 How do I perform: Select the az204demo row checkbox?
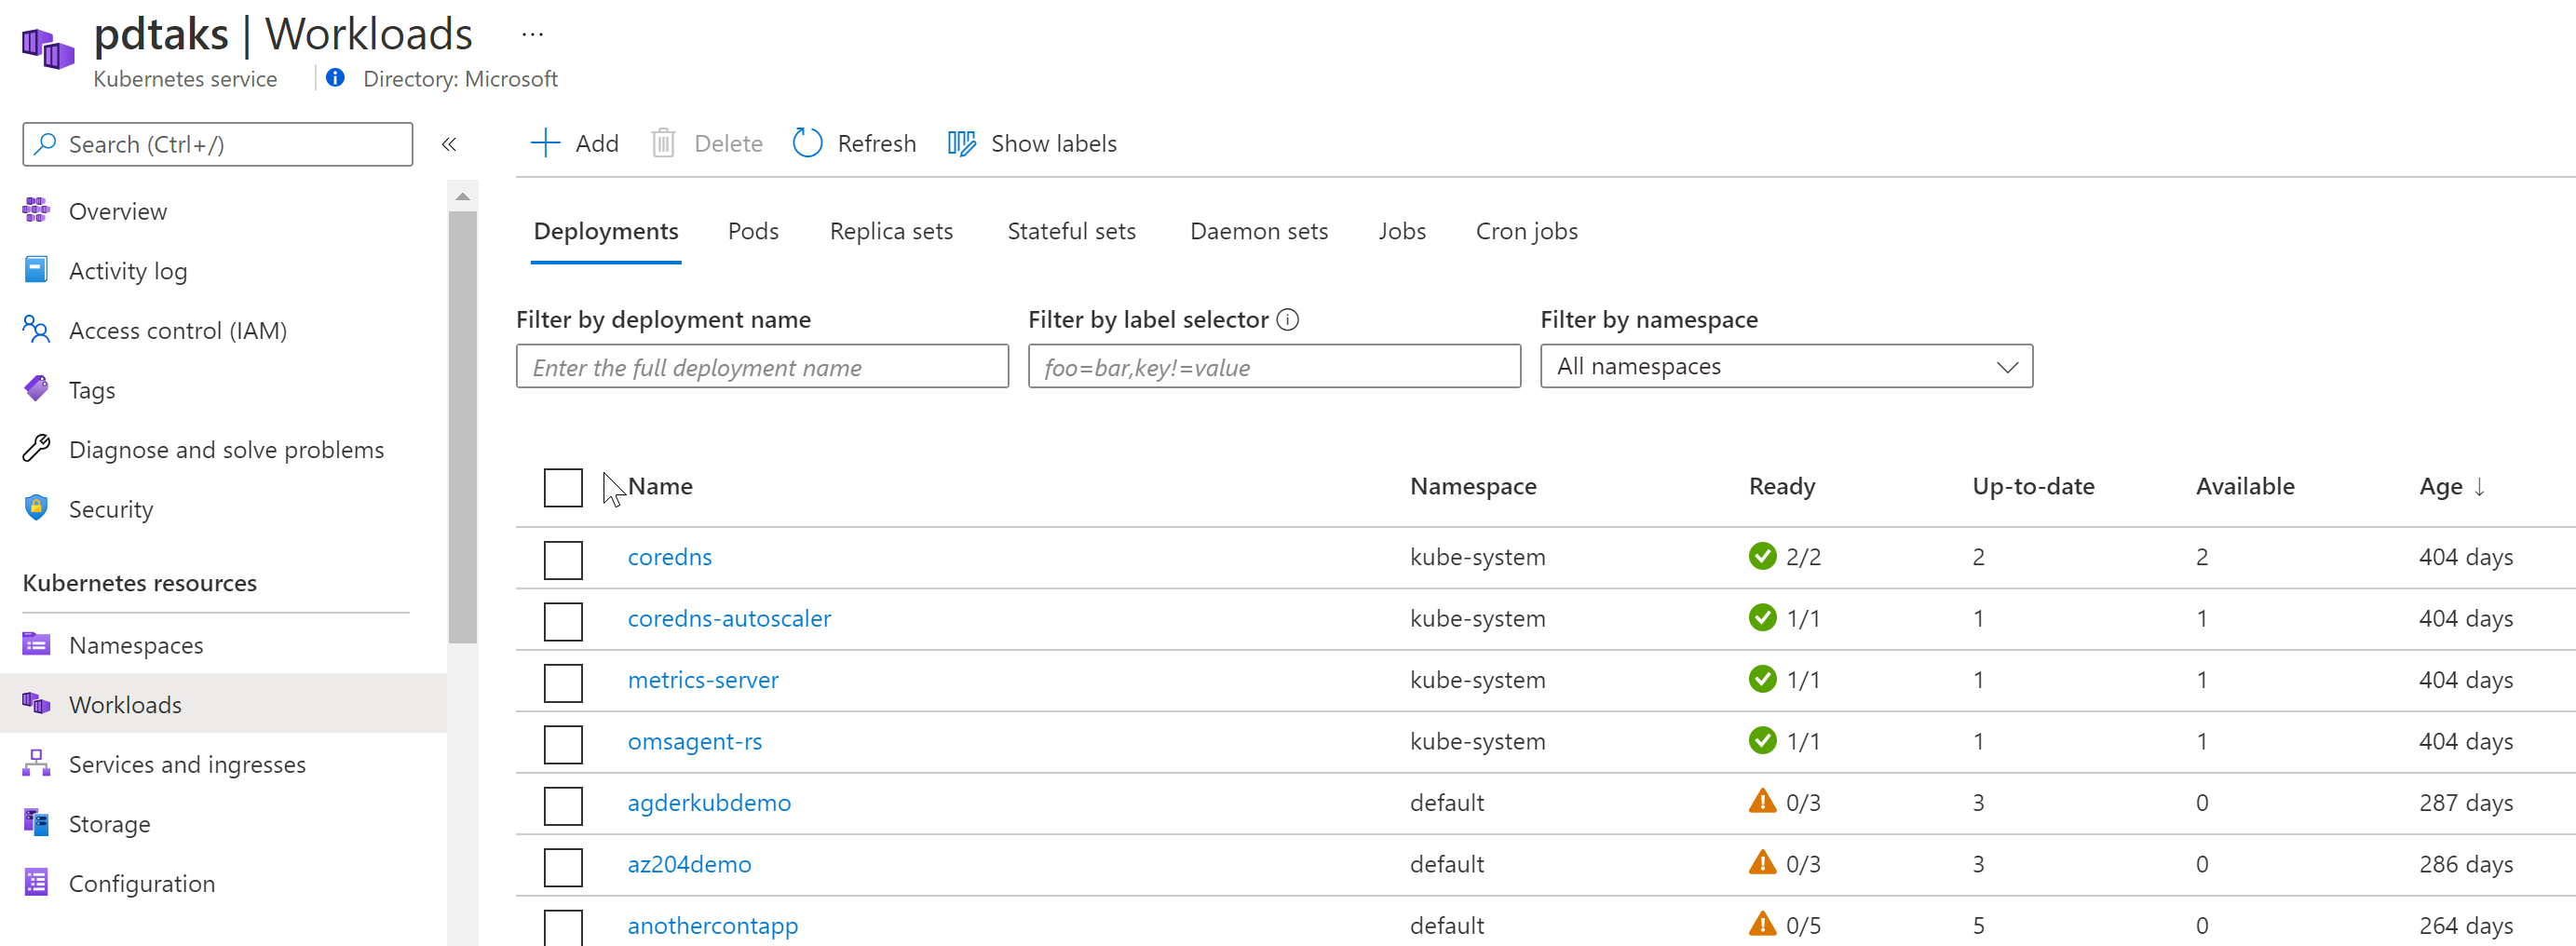click(x=563, y=866)
